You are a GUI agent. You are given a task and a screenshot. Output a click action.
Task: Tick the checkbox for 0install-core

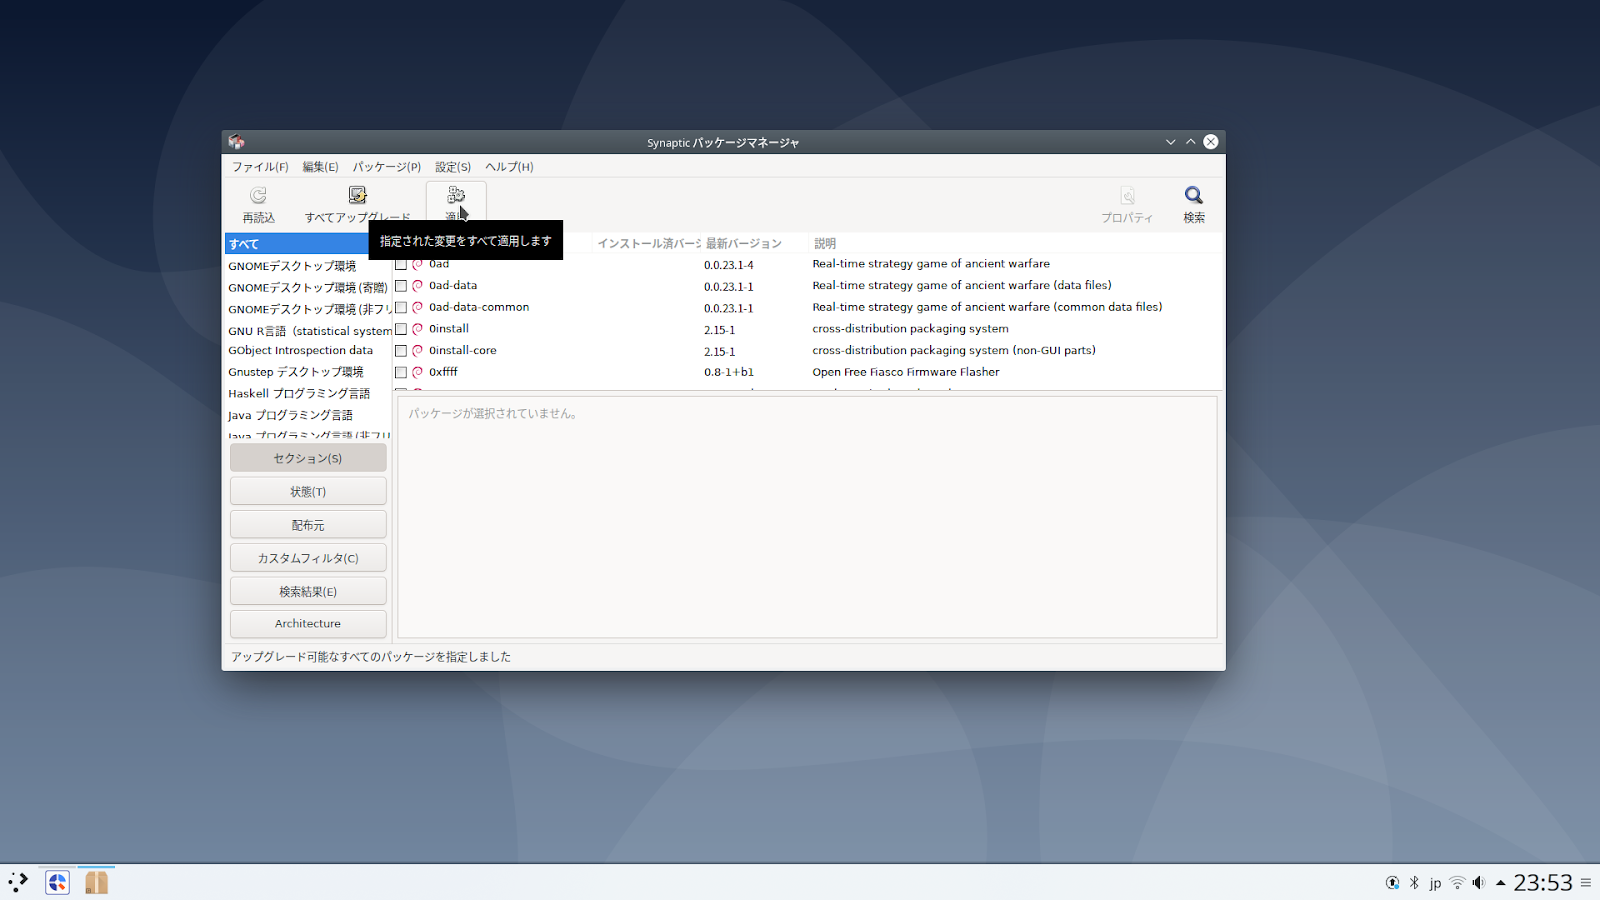pyautogui.click(x=401, y=351)
